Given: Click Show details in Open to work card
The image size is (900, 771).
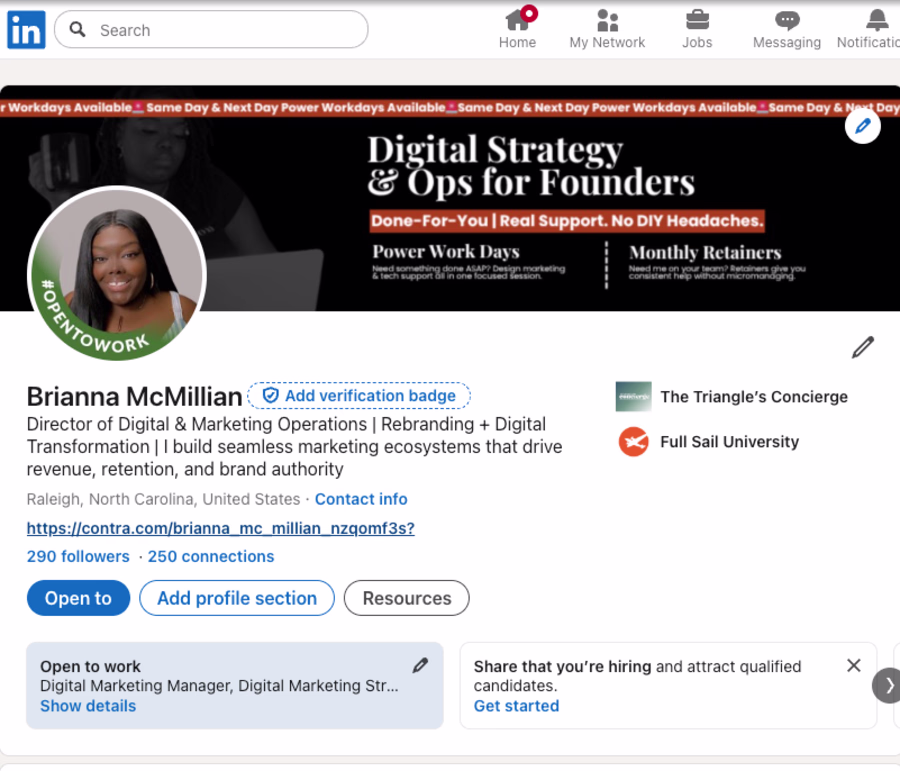Looking at the screenshot, I should [88, 706].
